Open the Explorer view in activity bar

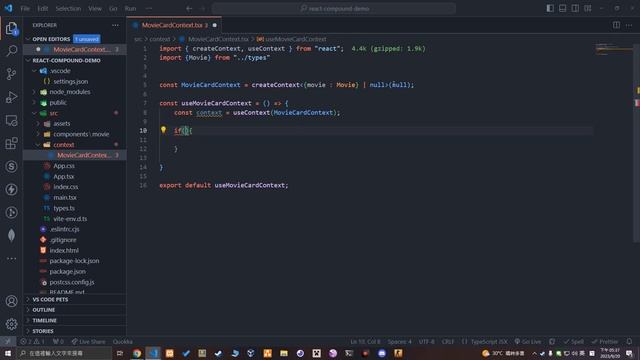coord(11,28)
